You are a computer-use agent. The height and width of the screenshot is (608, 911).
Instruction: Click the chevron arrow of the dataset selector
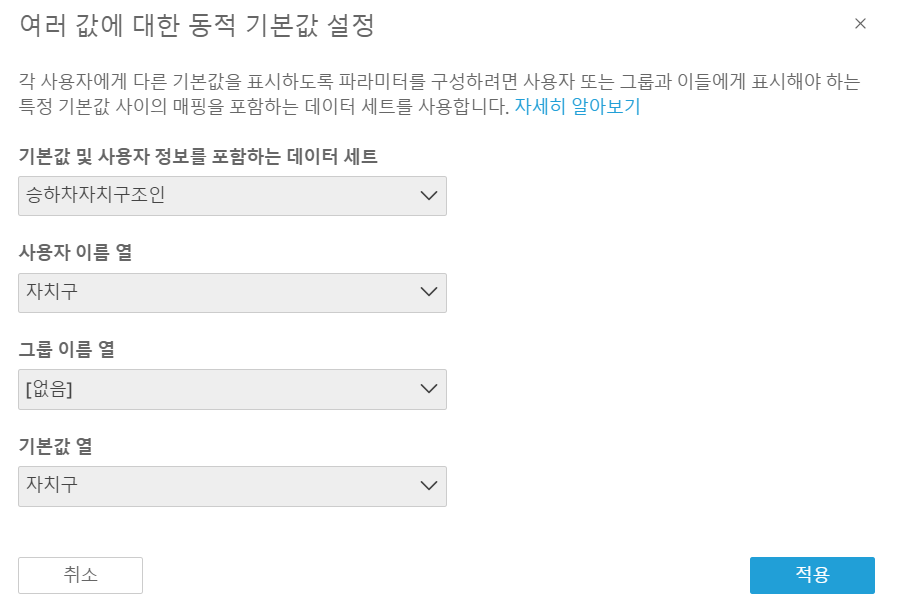(x=429, y=196)
